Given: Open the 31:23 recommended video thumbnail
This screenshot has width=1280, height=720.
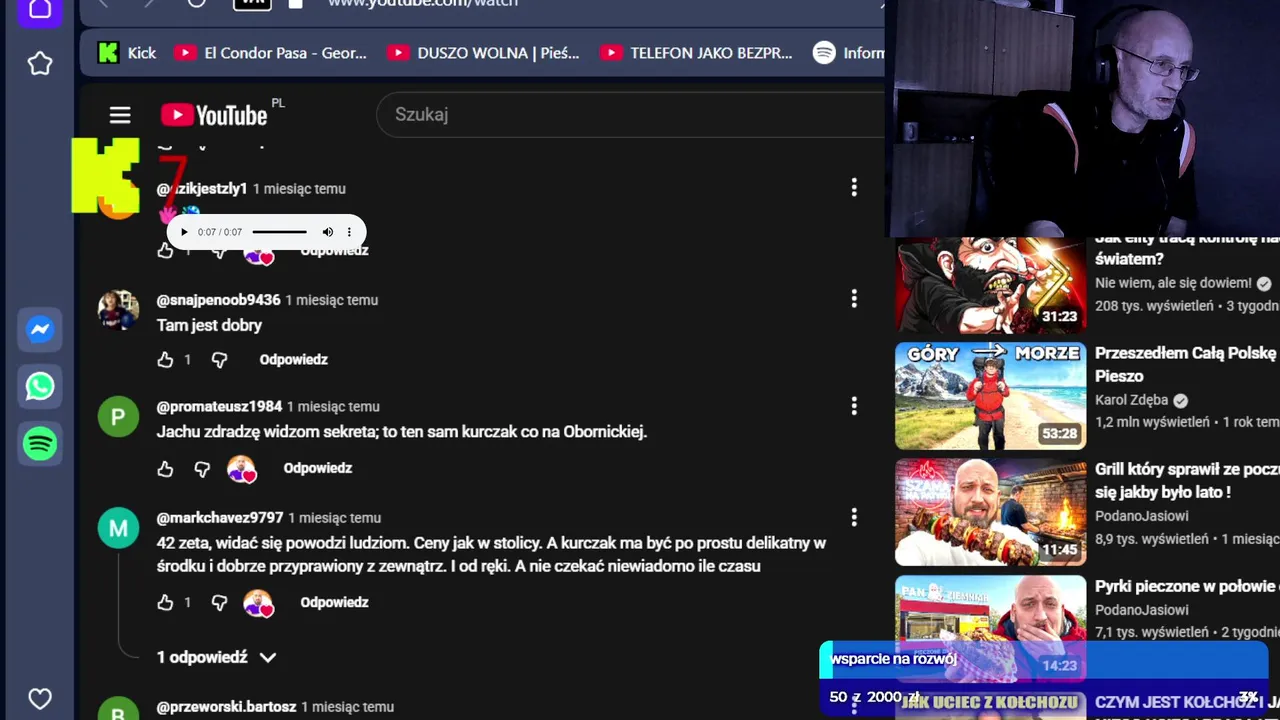Looking at the screenshot, I should coord(990,285).
